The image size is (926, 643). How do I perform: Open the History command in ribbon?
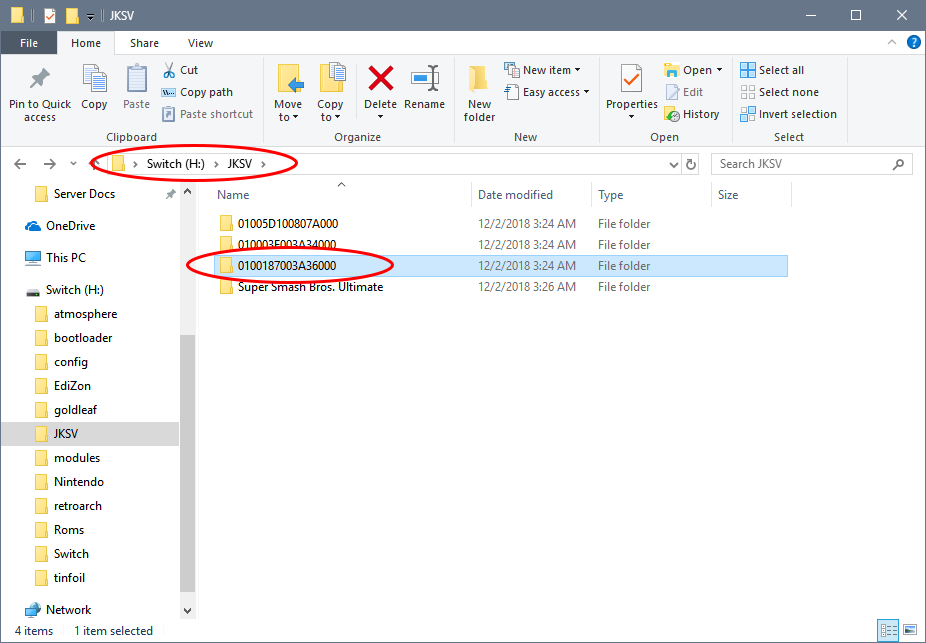point(692,114)
